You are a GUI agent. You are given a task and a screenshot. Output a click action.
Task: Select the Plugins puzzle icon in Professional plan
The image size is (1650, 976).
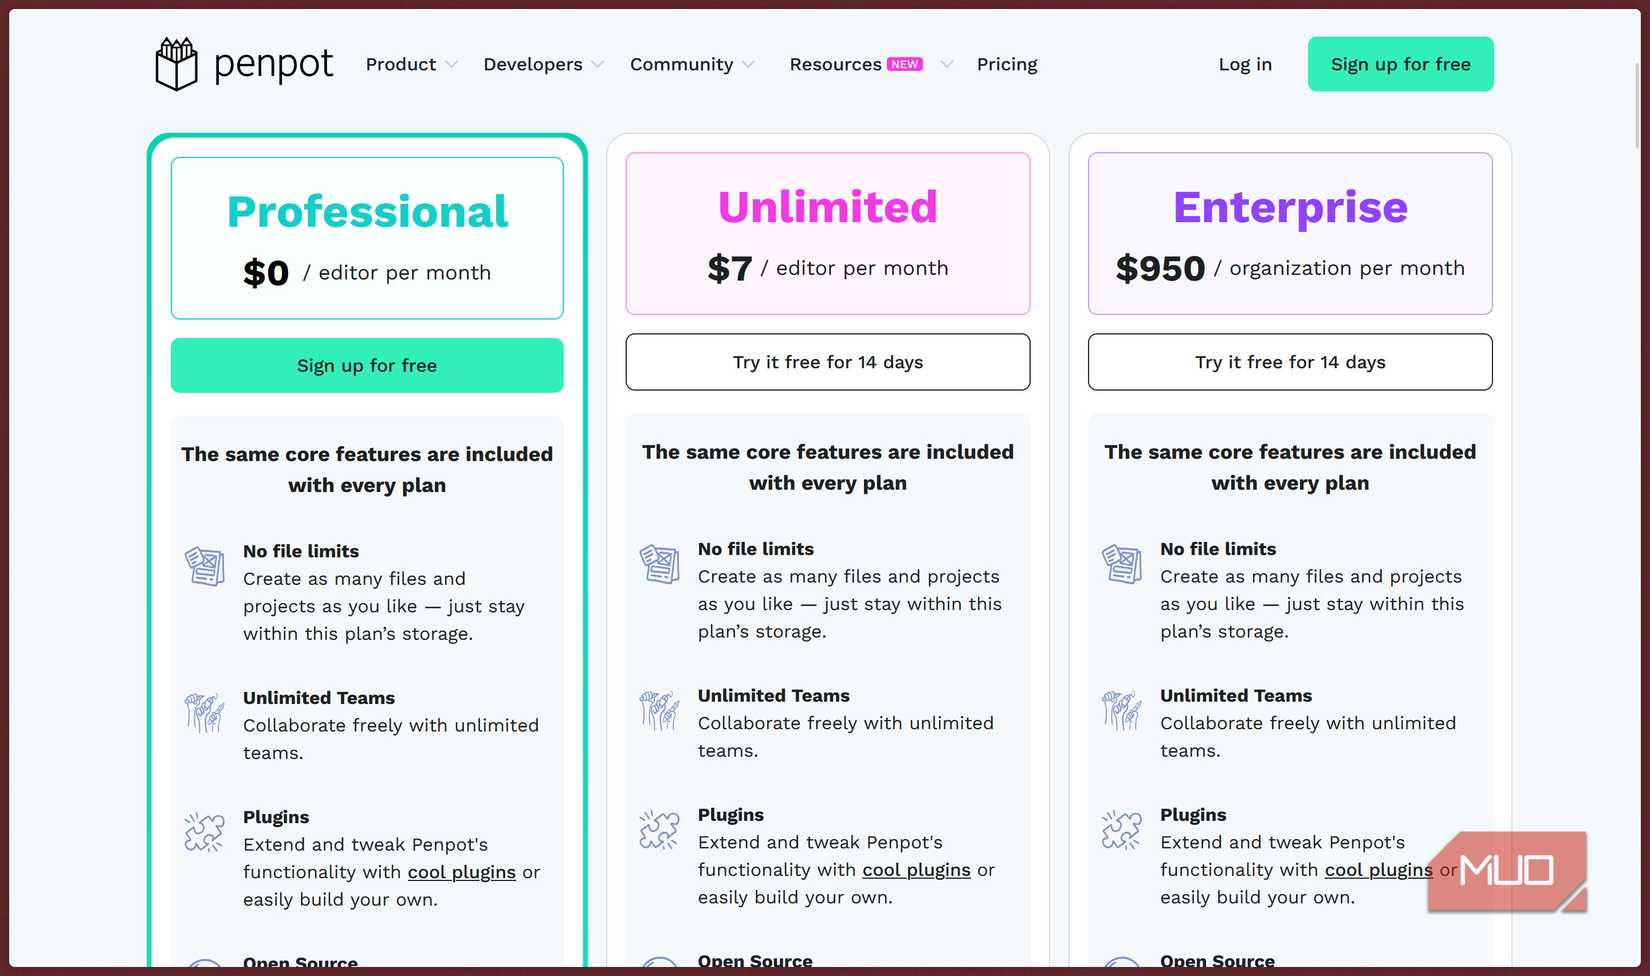[204, 831]
